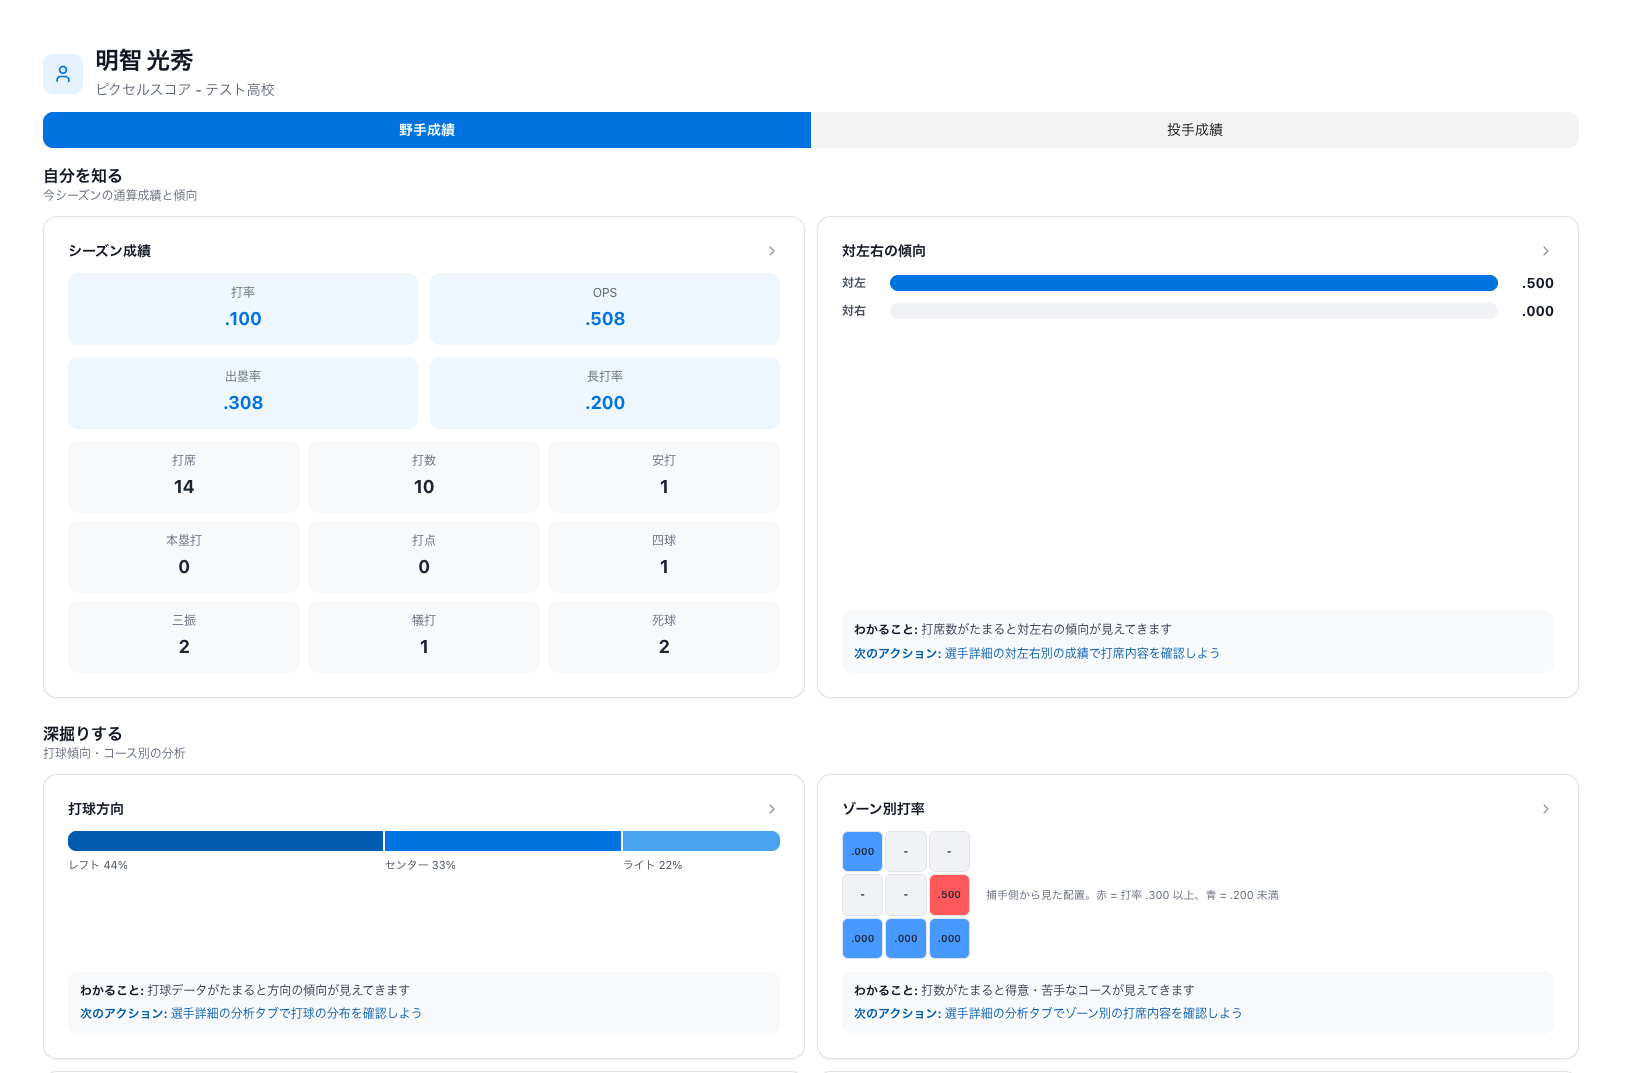Click the bottom-right .000 zone cell

point(949,939)
